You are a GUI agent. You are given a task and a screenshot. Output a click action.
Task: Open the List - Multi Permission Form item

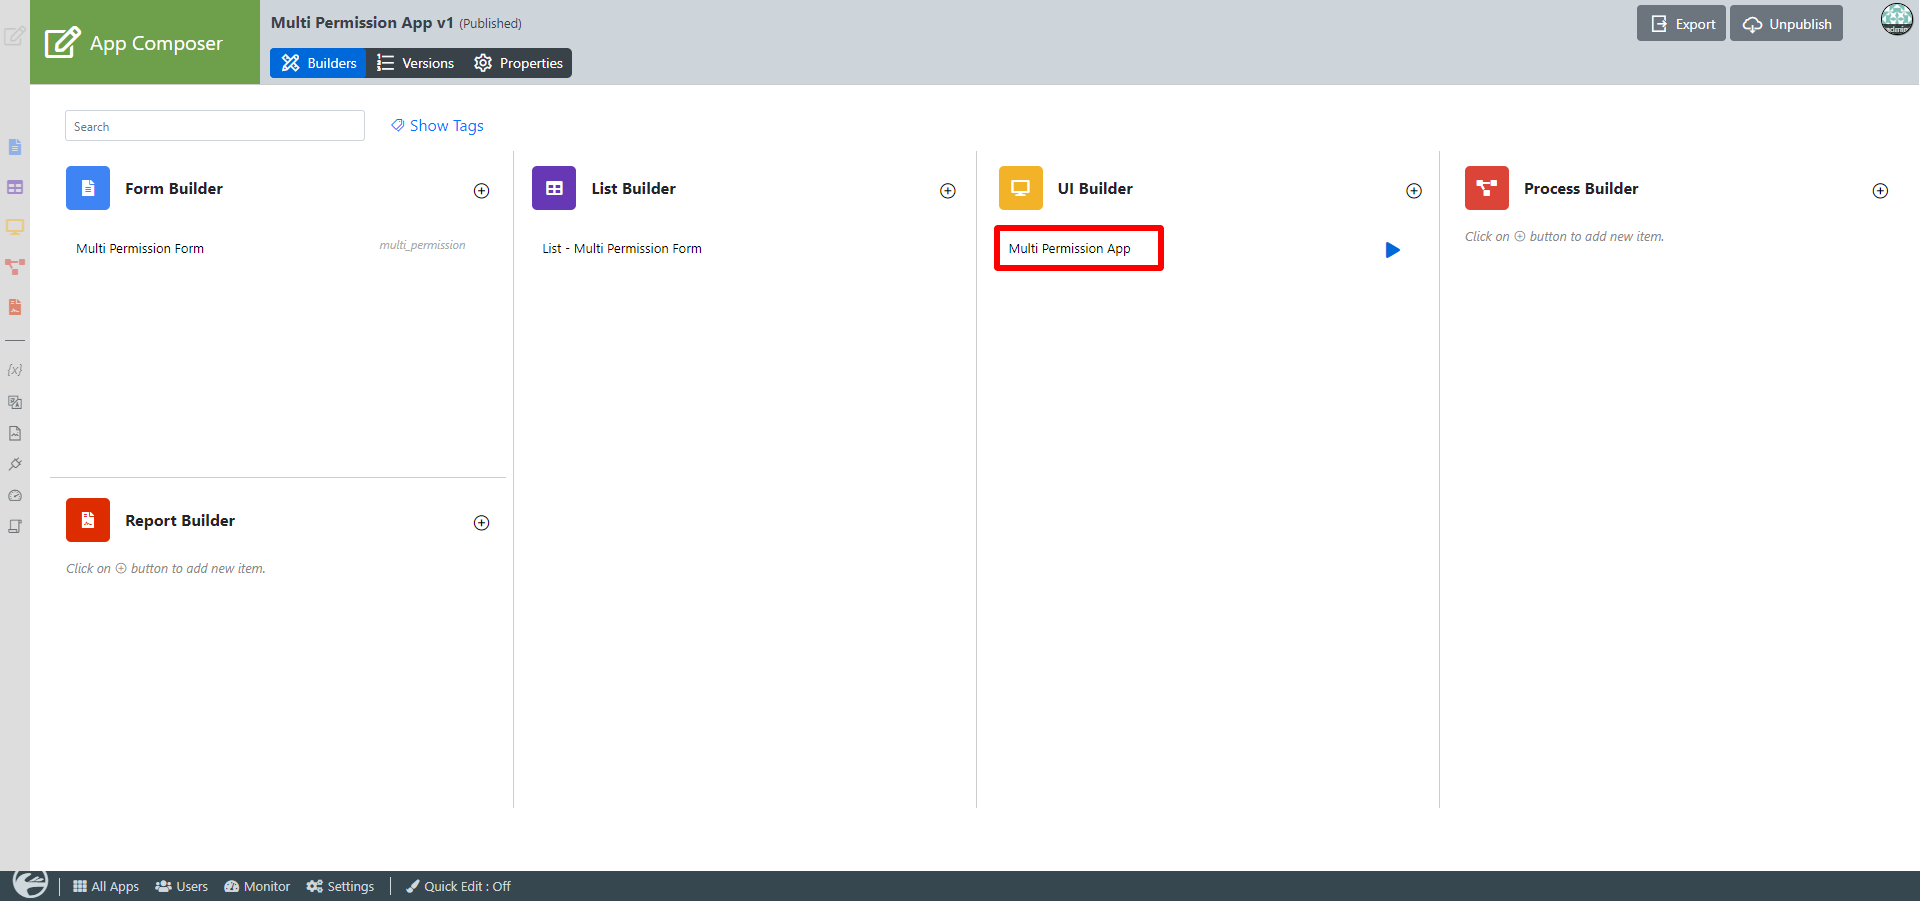(x=622, y=249)
